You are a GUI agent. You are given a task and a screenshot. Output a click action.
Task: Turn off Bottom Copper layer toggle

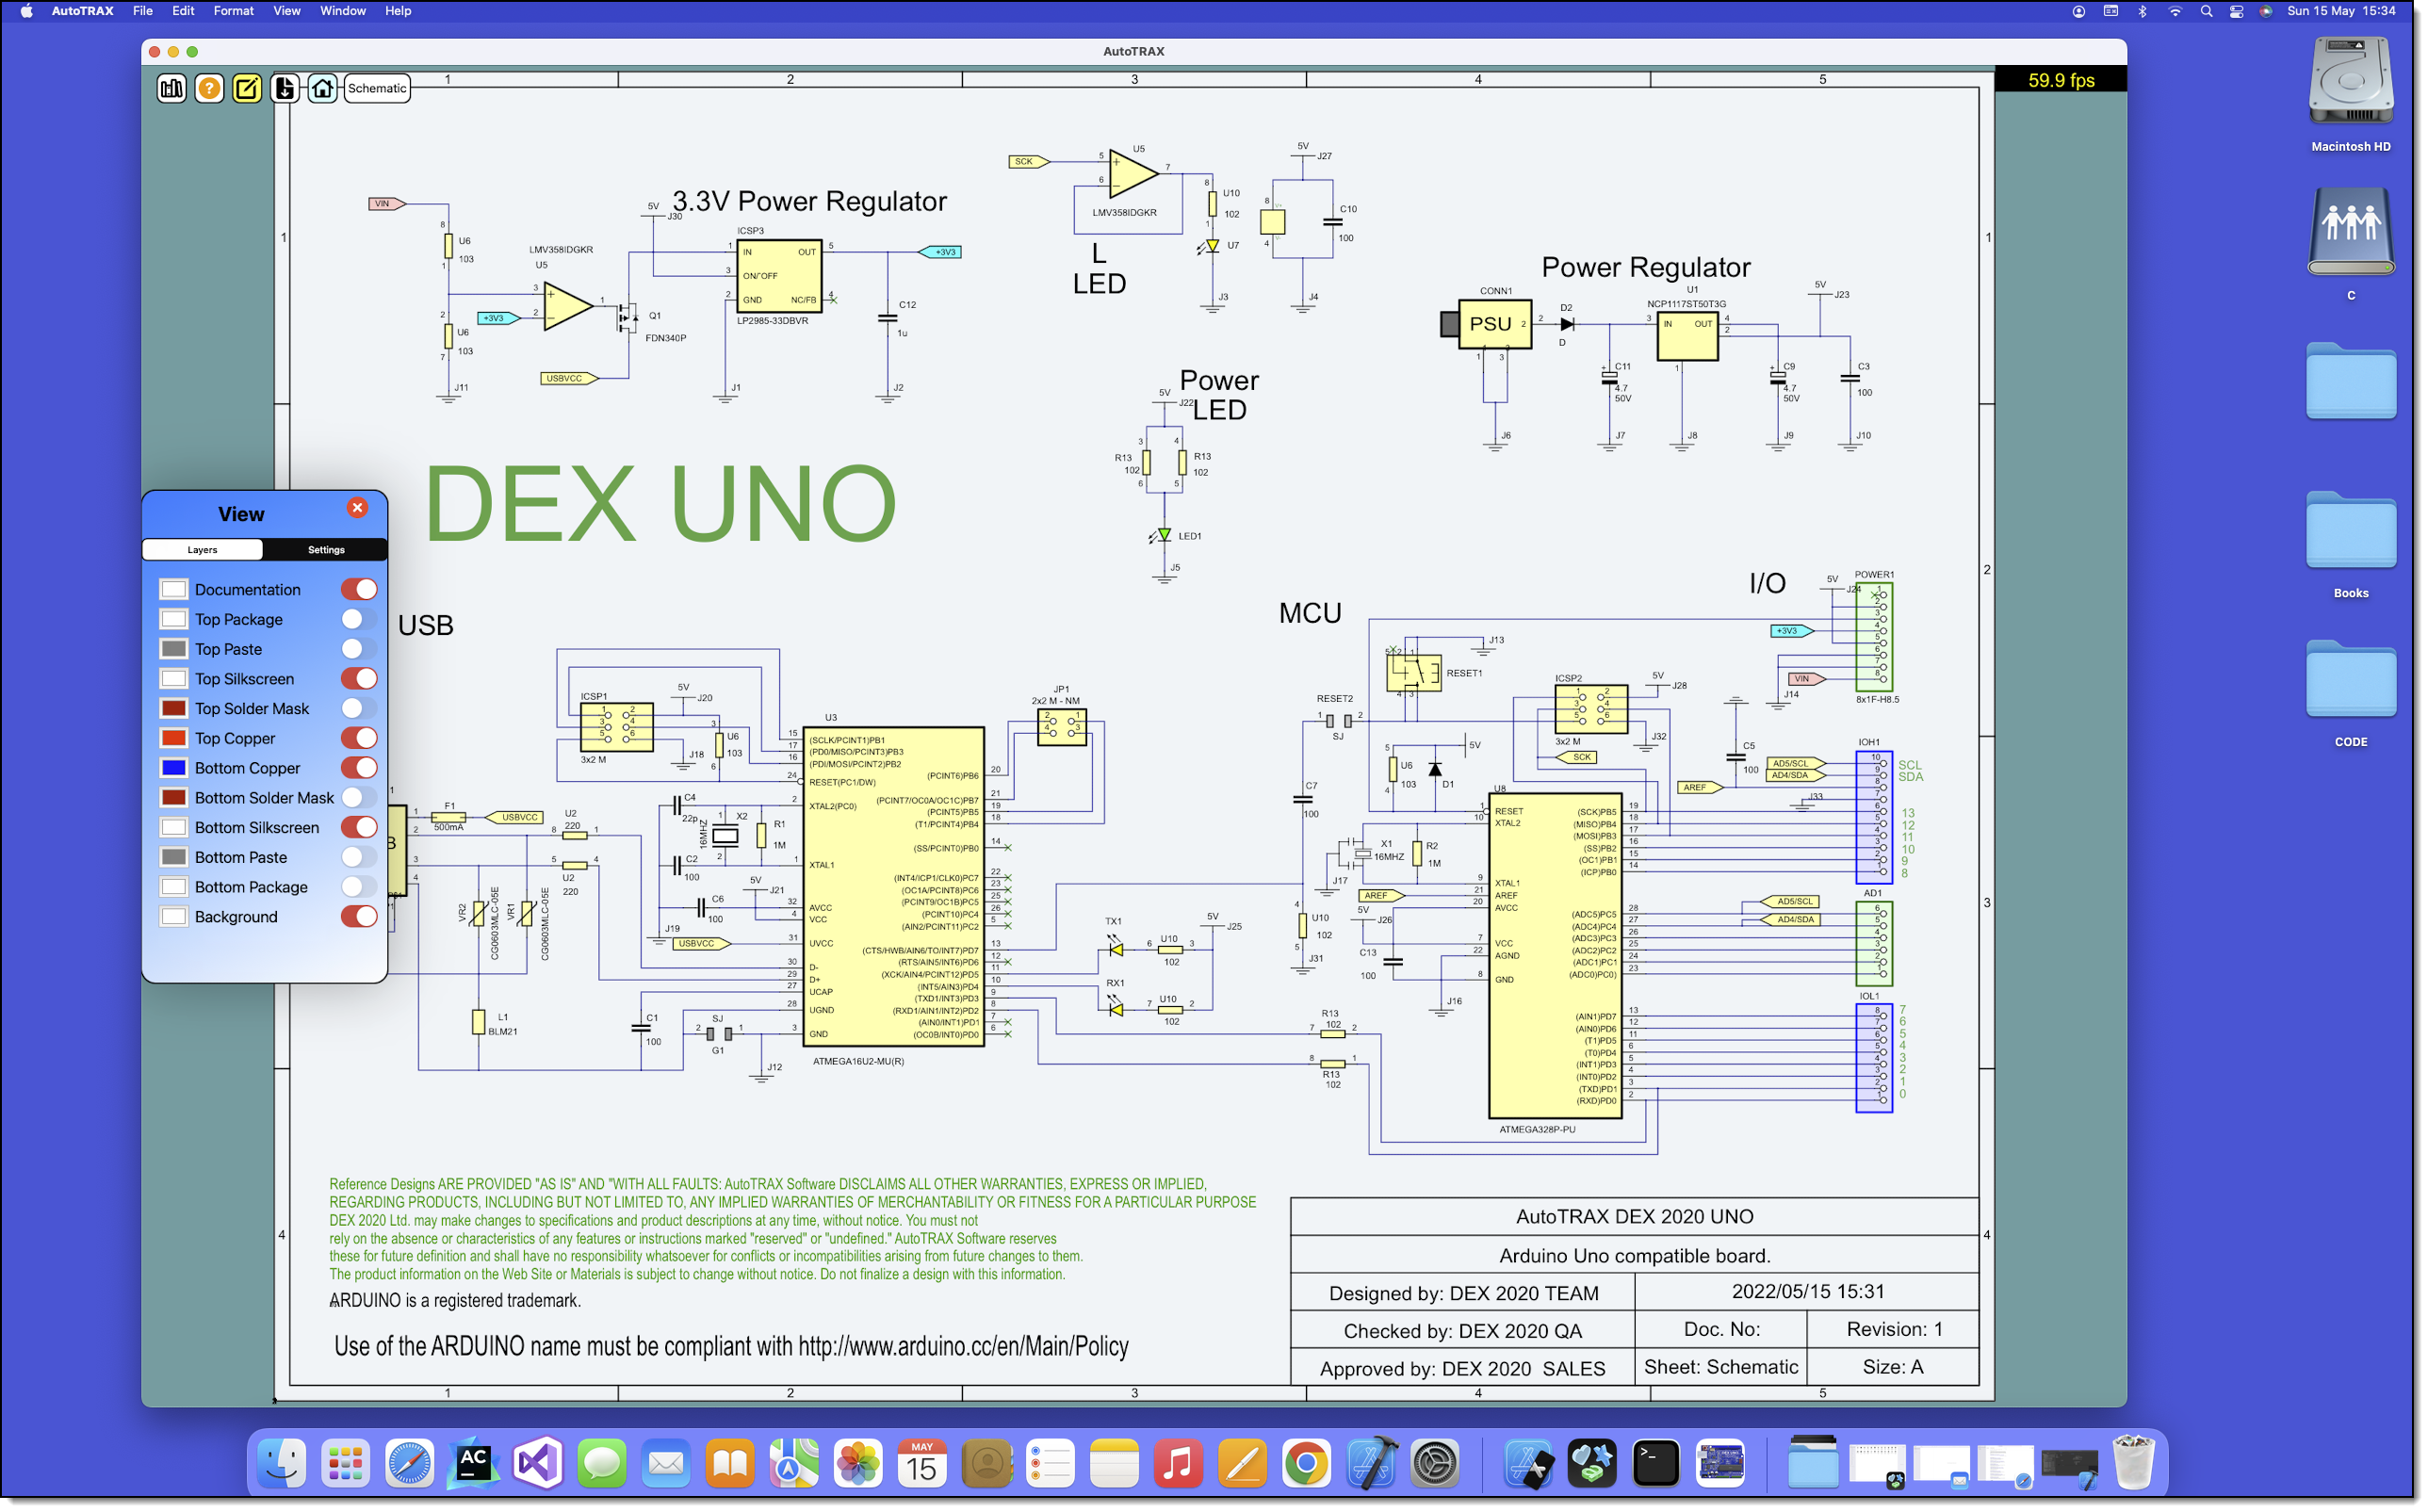click(x=359, y=769)
